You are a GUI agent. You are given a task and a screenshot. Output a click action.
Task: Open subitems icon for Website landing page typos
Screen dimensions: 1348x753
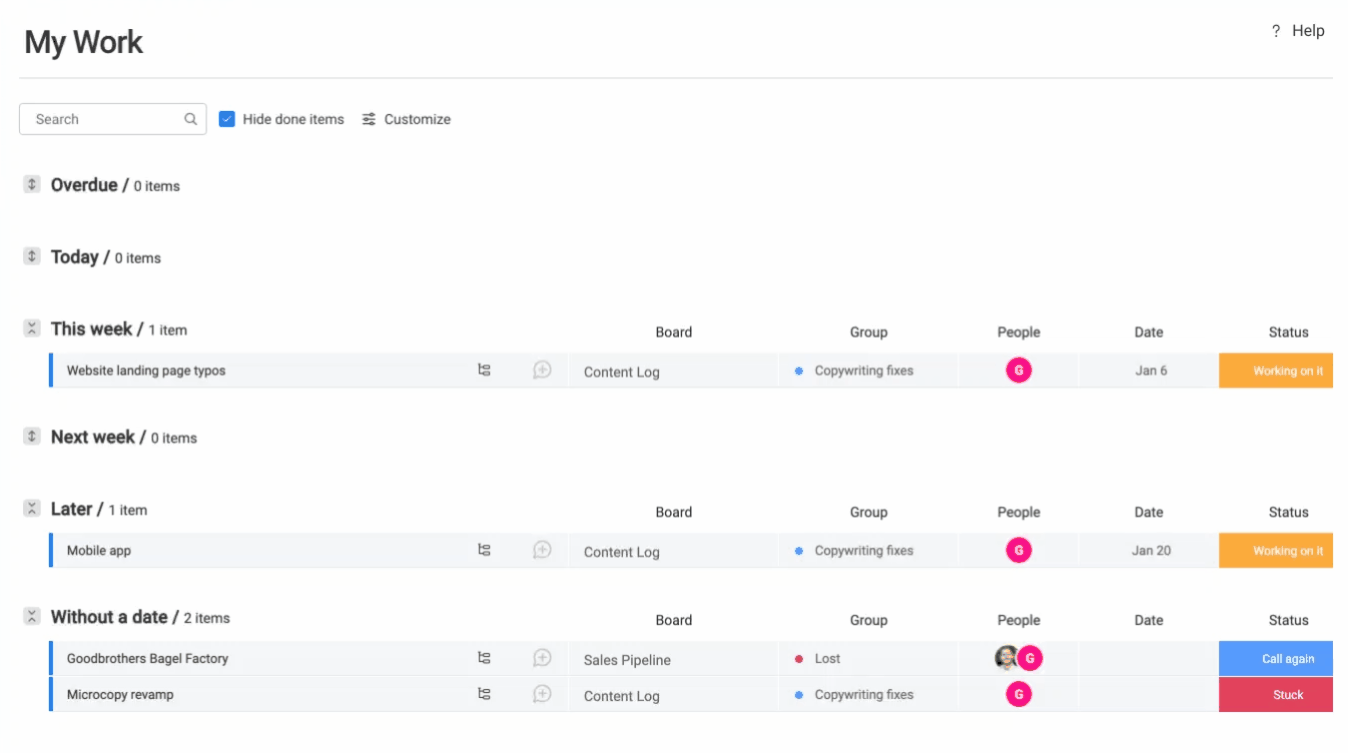pos(484,370)
